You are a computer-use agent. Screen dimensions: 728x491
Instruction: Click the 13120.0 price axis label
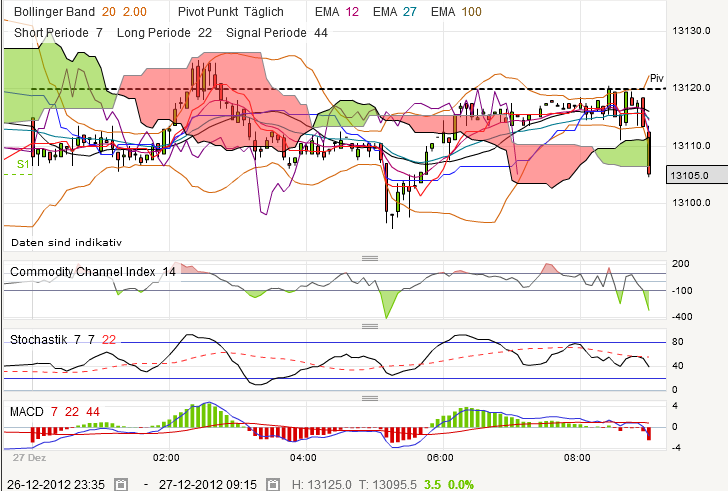click(x=691, y=88)
